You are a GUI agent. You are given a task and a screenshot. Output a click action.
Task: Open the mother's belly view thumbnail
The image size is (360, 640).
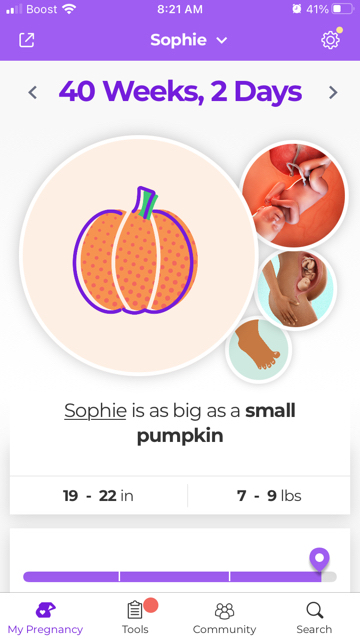tap(296, 289)
